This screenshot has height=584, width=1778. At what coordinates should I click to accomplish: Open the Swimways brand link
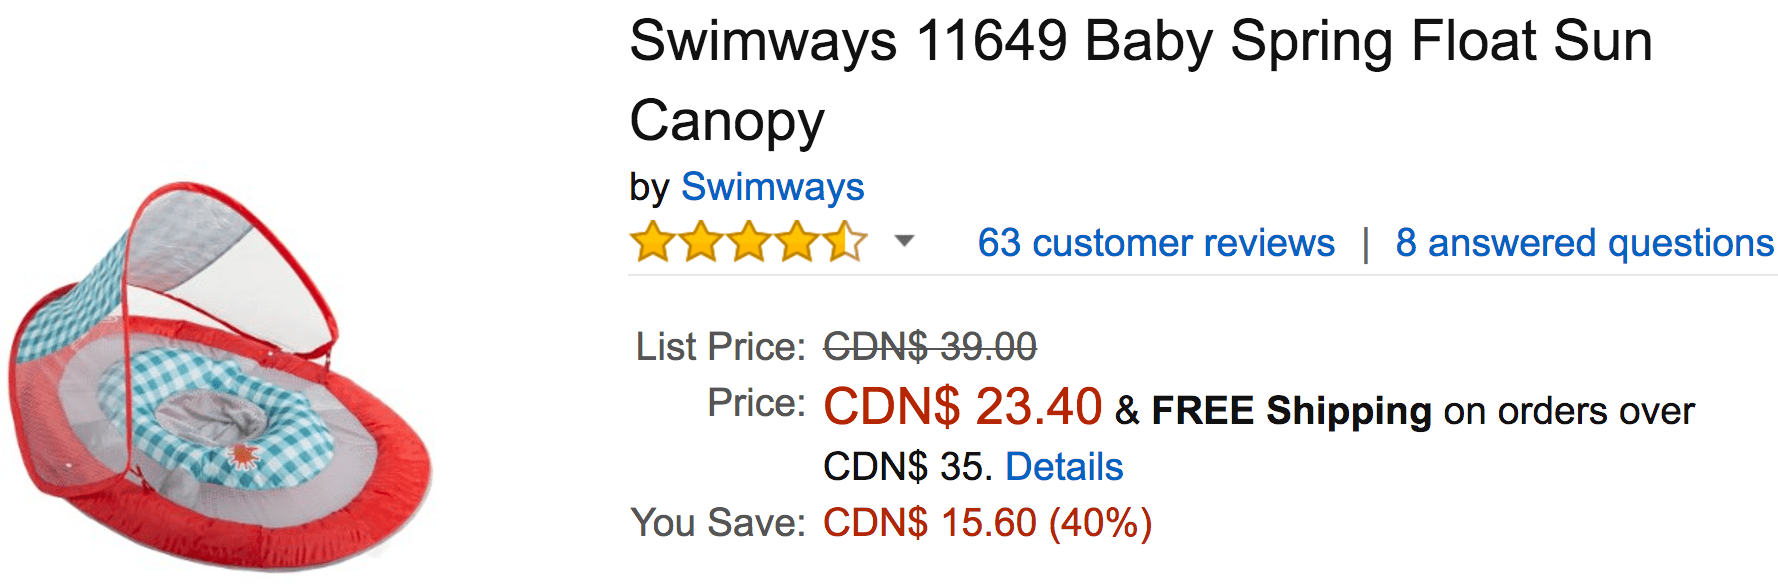coord(772,187)
